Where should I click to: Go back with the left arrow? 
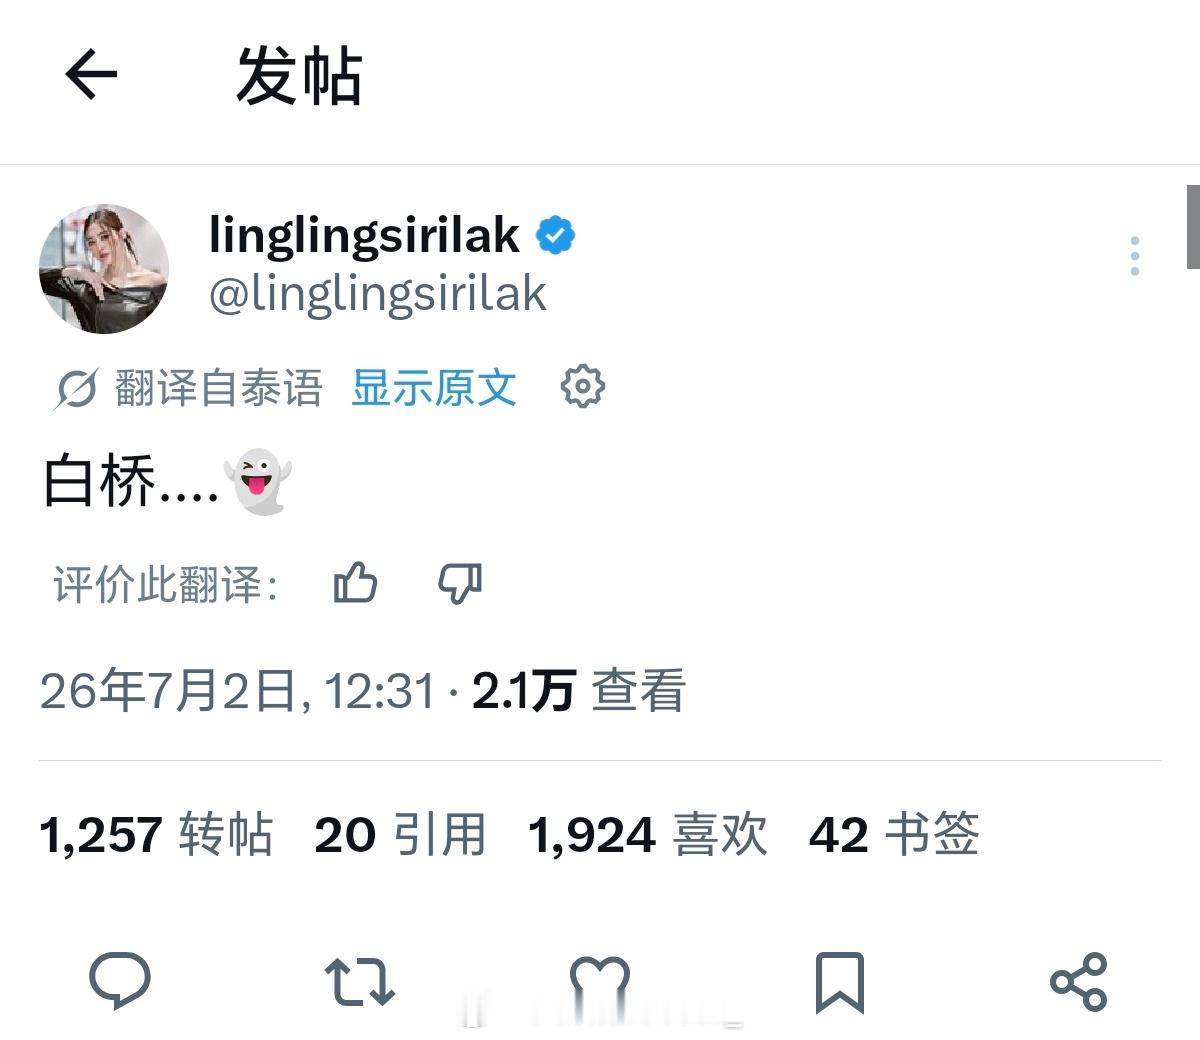(x=91, y=75)
